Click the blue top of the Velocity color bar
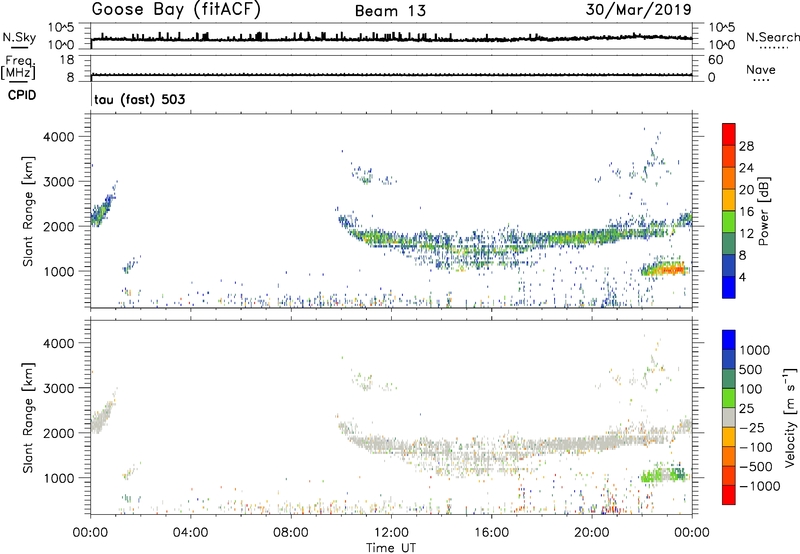This screenshot has width=800, height=554. [x=729, y=340]
